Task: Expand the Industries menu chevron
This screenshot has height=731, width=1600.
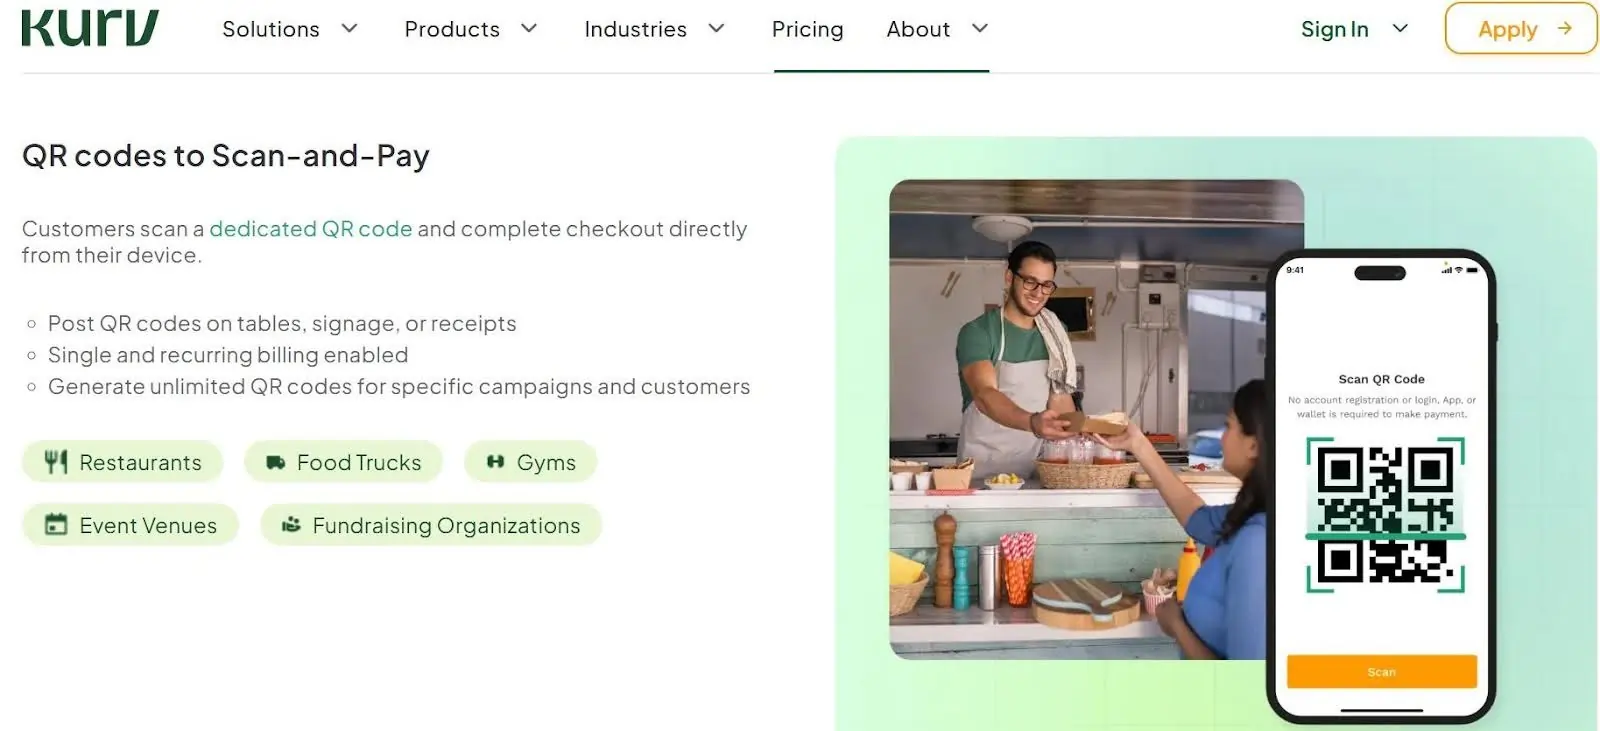Action: click(x=715, y=29)
